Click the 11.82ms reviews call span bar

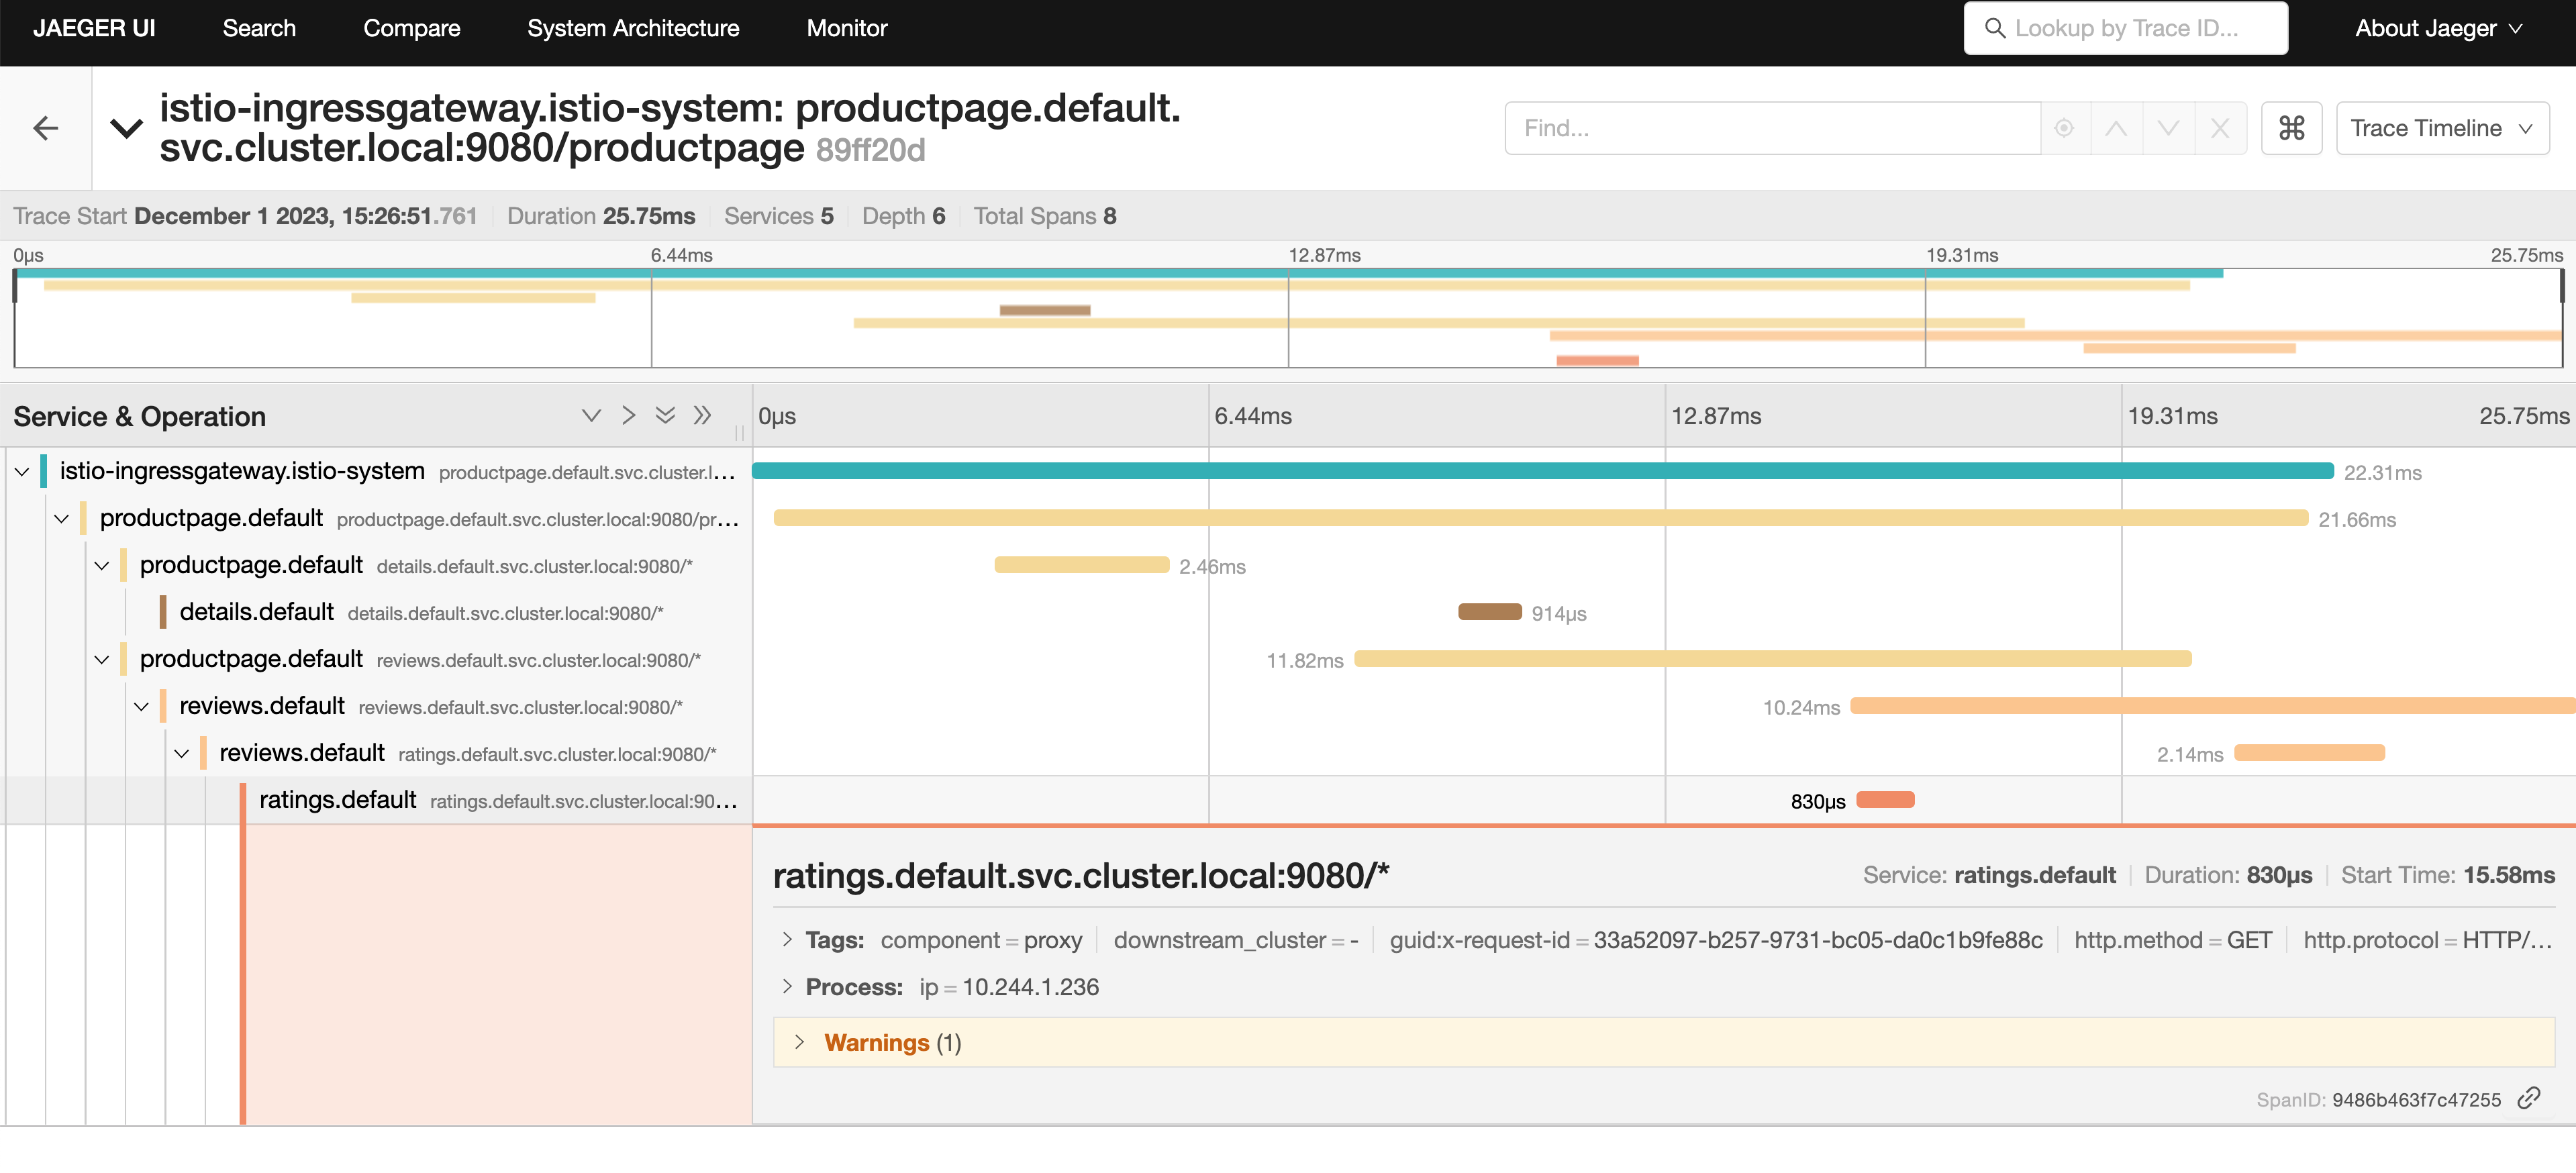(x=1773, y=659)
